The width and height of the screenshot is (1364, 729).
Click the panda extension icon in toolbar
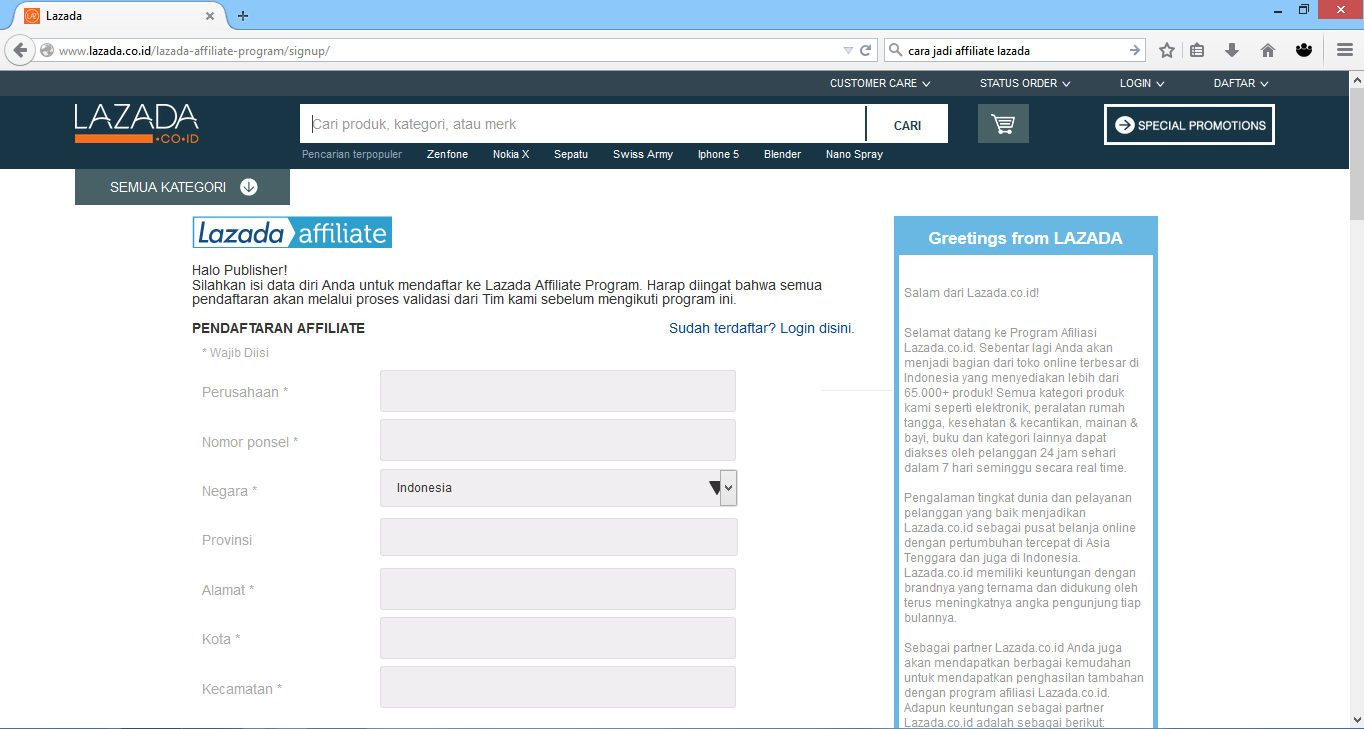pyautogui.click(x=1303, y=50)
